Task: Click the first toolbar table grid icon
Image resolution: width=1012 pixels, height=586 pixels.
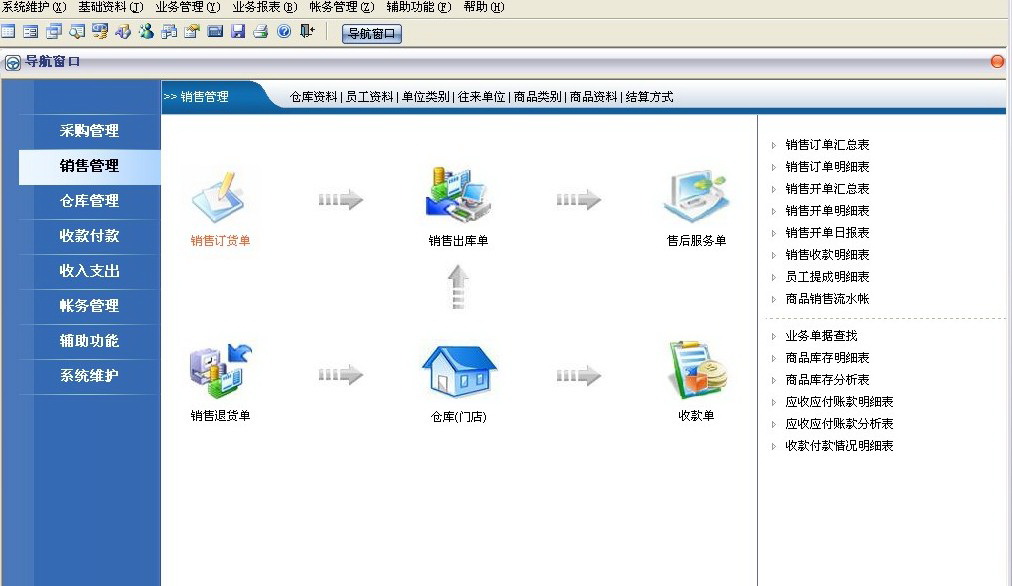Action: (8, 31)
